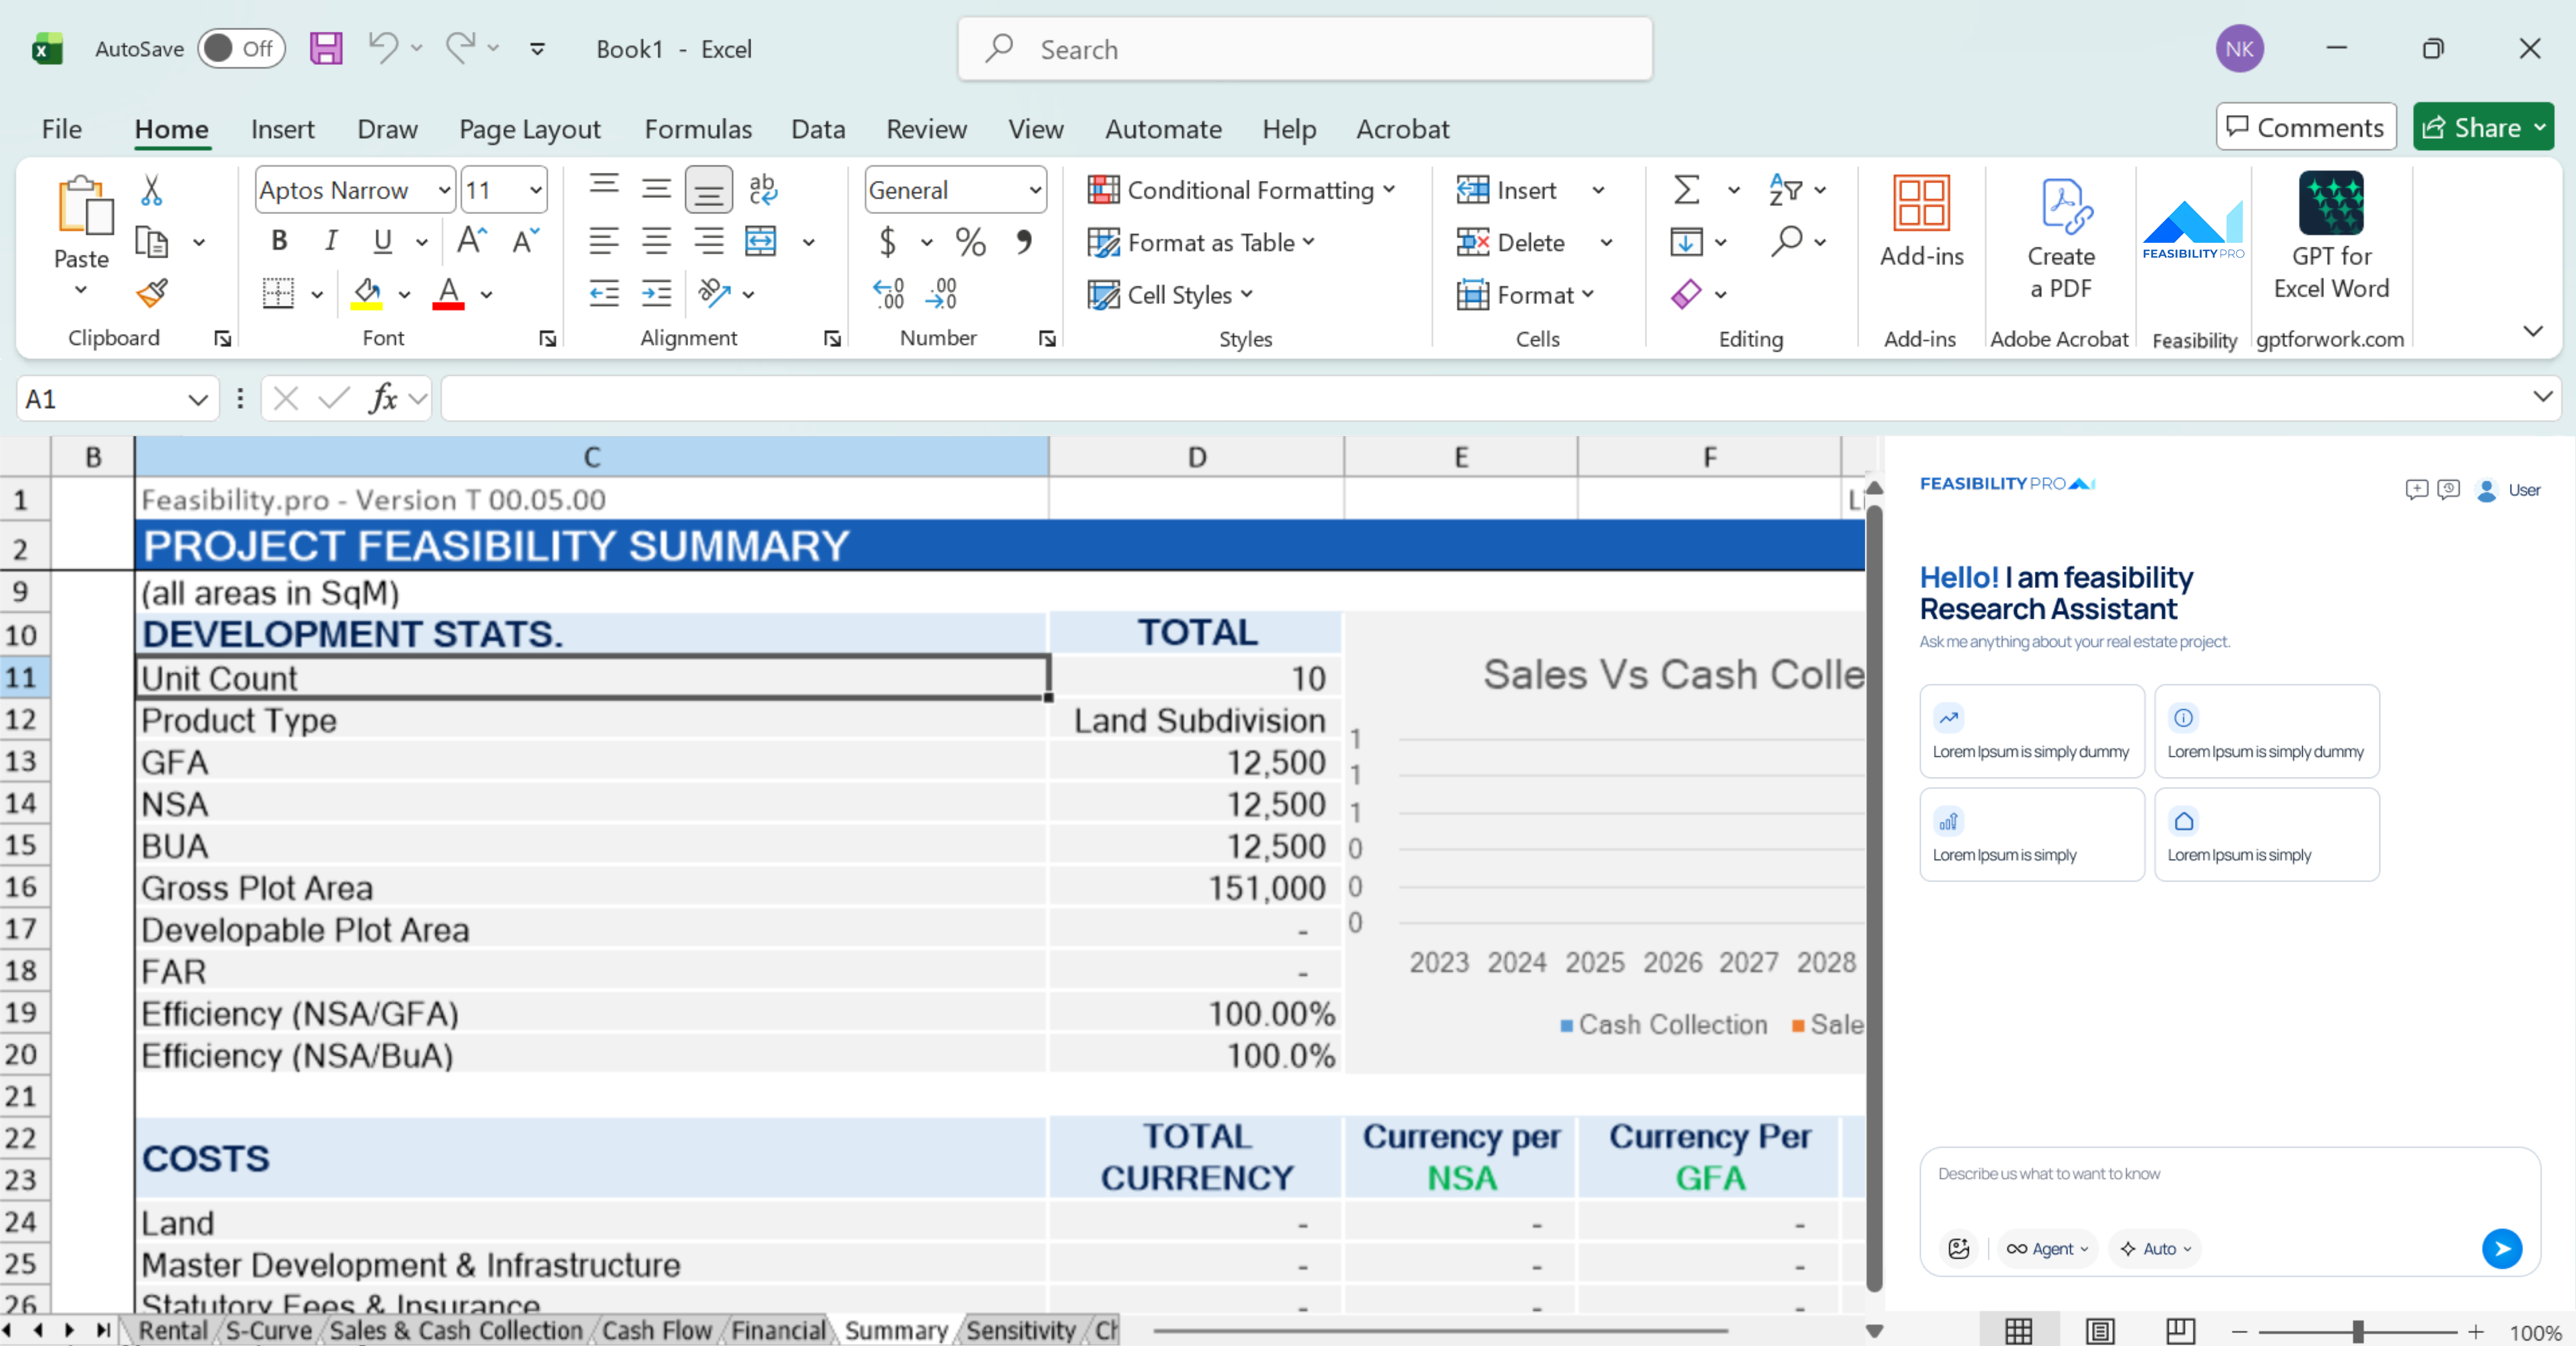Click the Share button
Image resolution: width=2576 pixels, height=1346 pixels.
pos(2483,127)
